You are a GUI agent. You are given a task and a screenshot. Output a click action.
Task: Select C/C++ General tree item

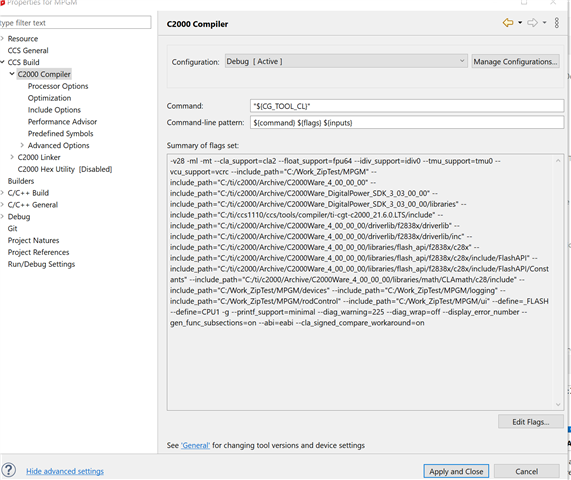tap(33, 205)
